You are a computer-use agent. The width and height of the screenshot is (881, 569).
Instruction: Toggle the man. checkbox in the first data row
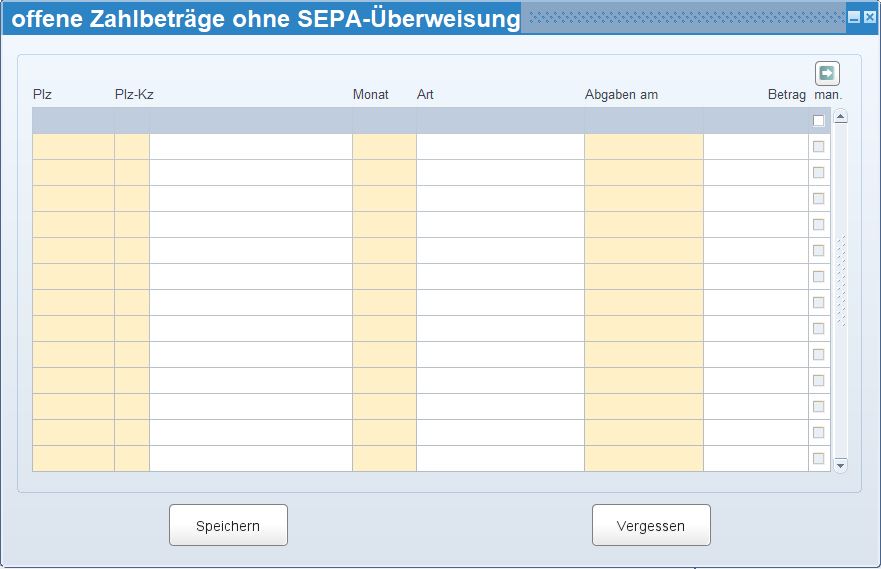[819, 147]
